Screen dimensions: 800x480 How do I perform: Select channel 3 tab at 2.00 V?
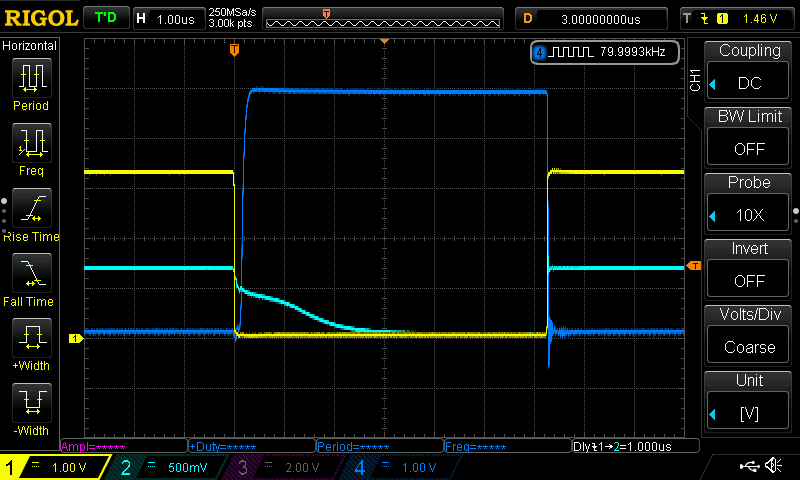pos(283,467)
